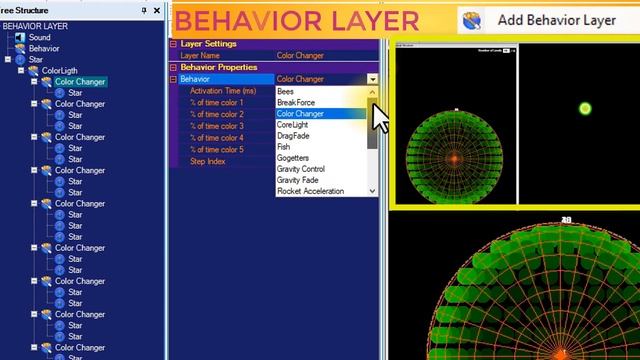640x360 pixels.
Task: Click the Layer Name value field
Action: [x=327, y=56]
